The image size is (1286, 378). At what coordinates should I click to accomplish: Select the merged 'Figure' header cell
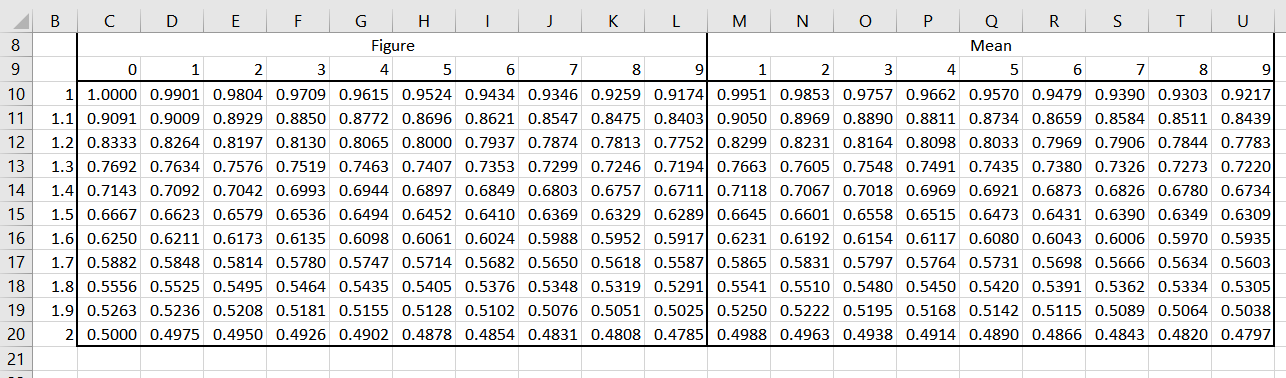point(392,46)
